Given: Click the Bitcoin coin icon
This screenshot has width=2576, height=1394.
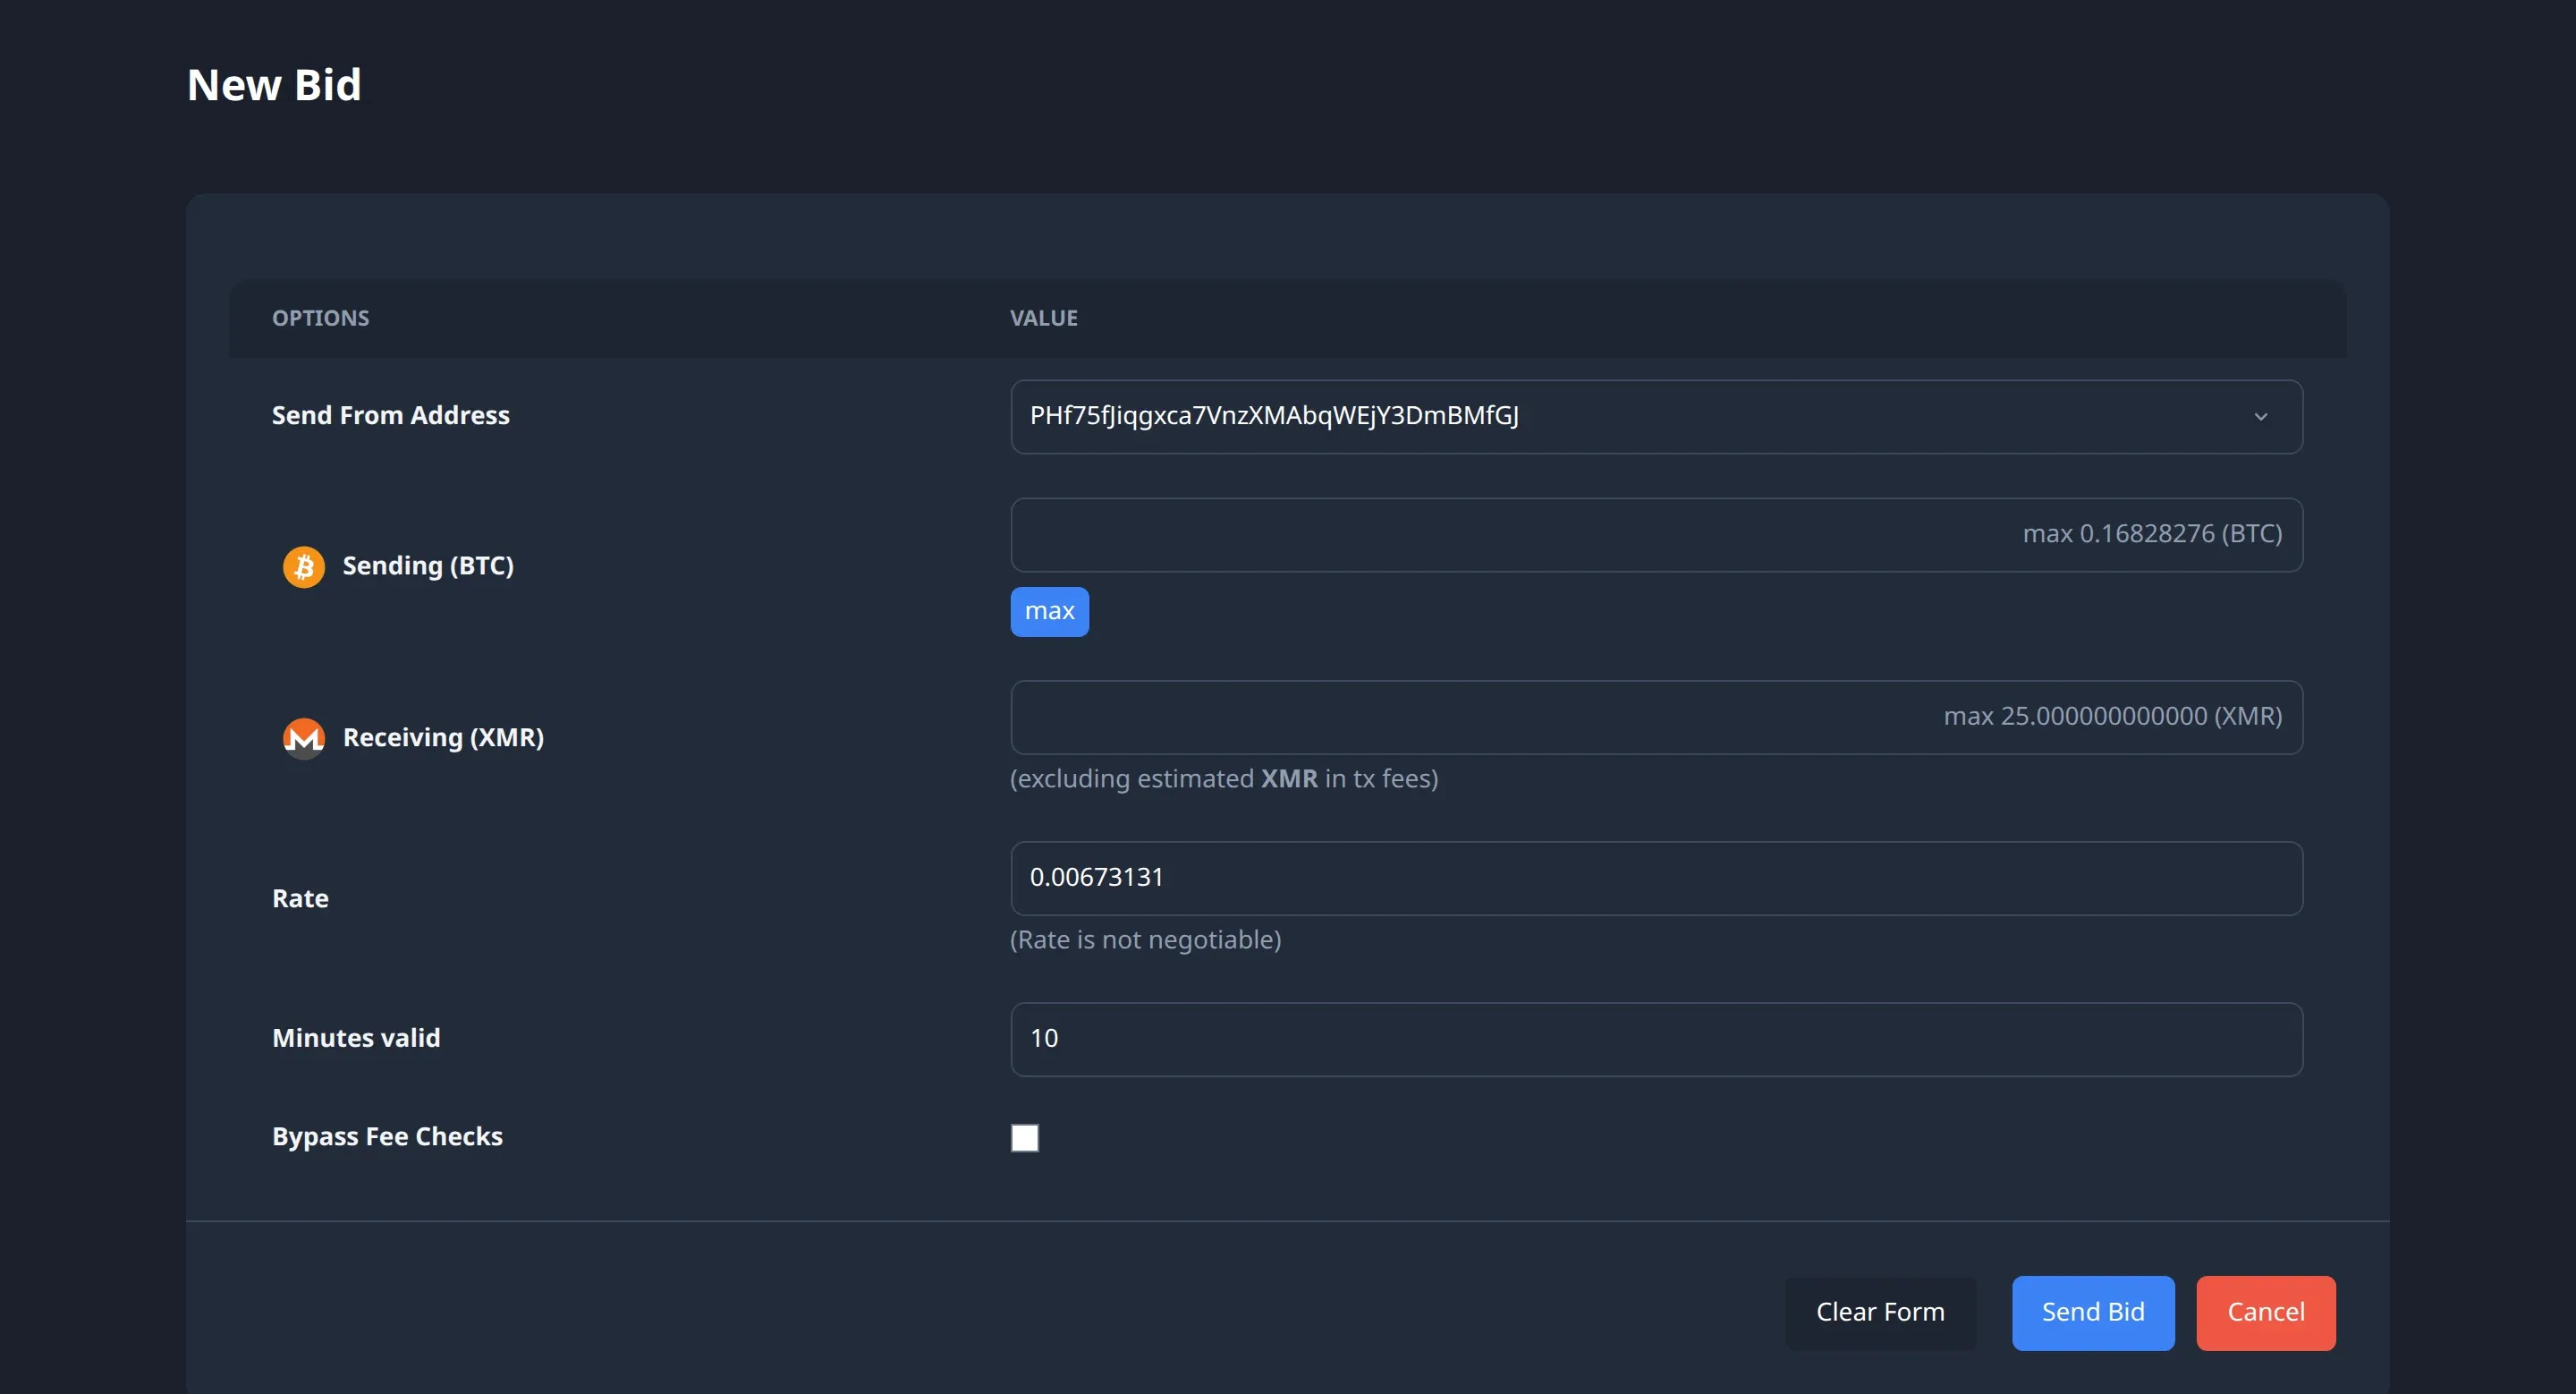Looking at the screenshot, I should pos(304,566).
